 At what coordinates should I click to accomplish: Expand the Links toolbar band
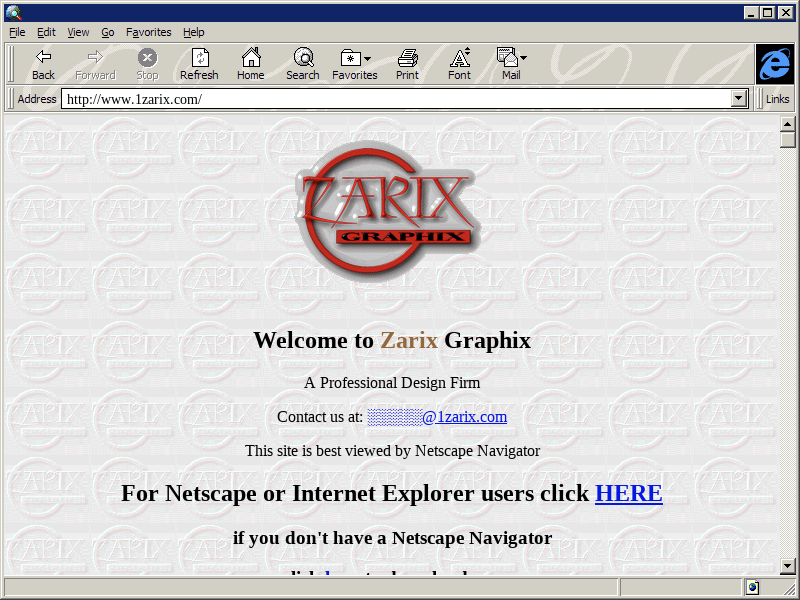point(777,99)
